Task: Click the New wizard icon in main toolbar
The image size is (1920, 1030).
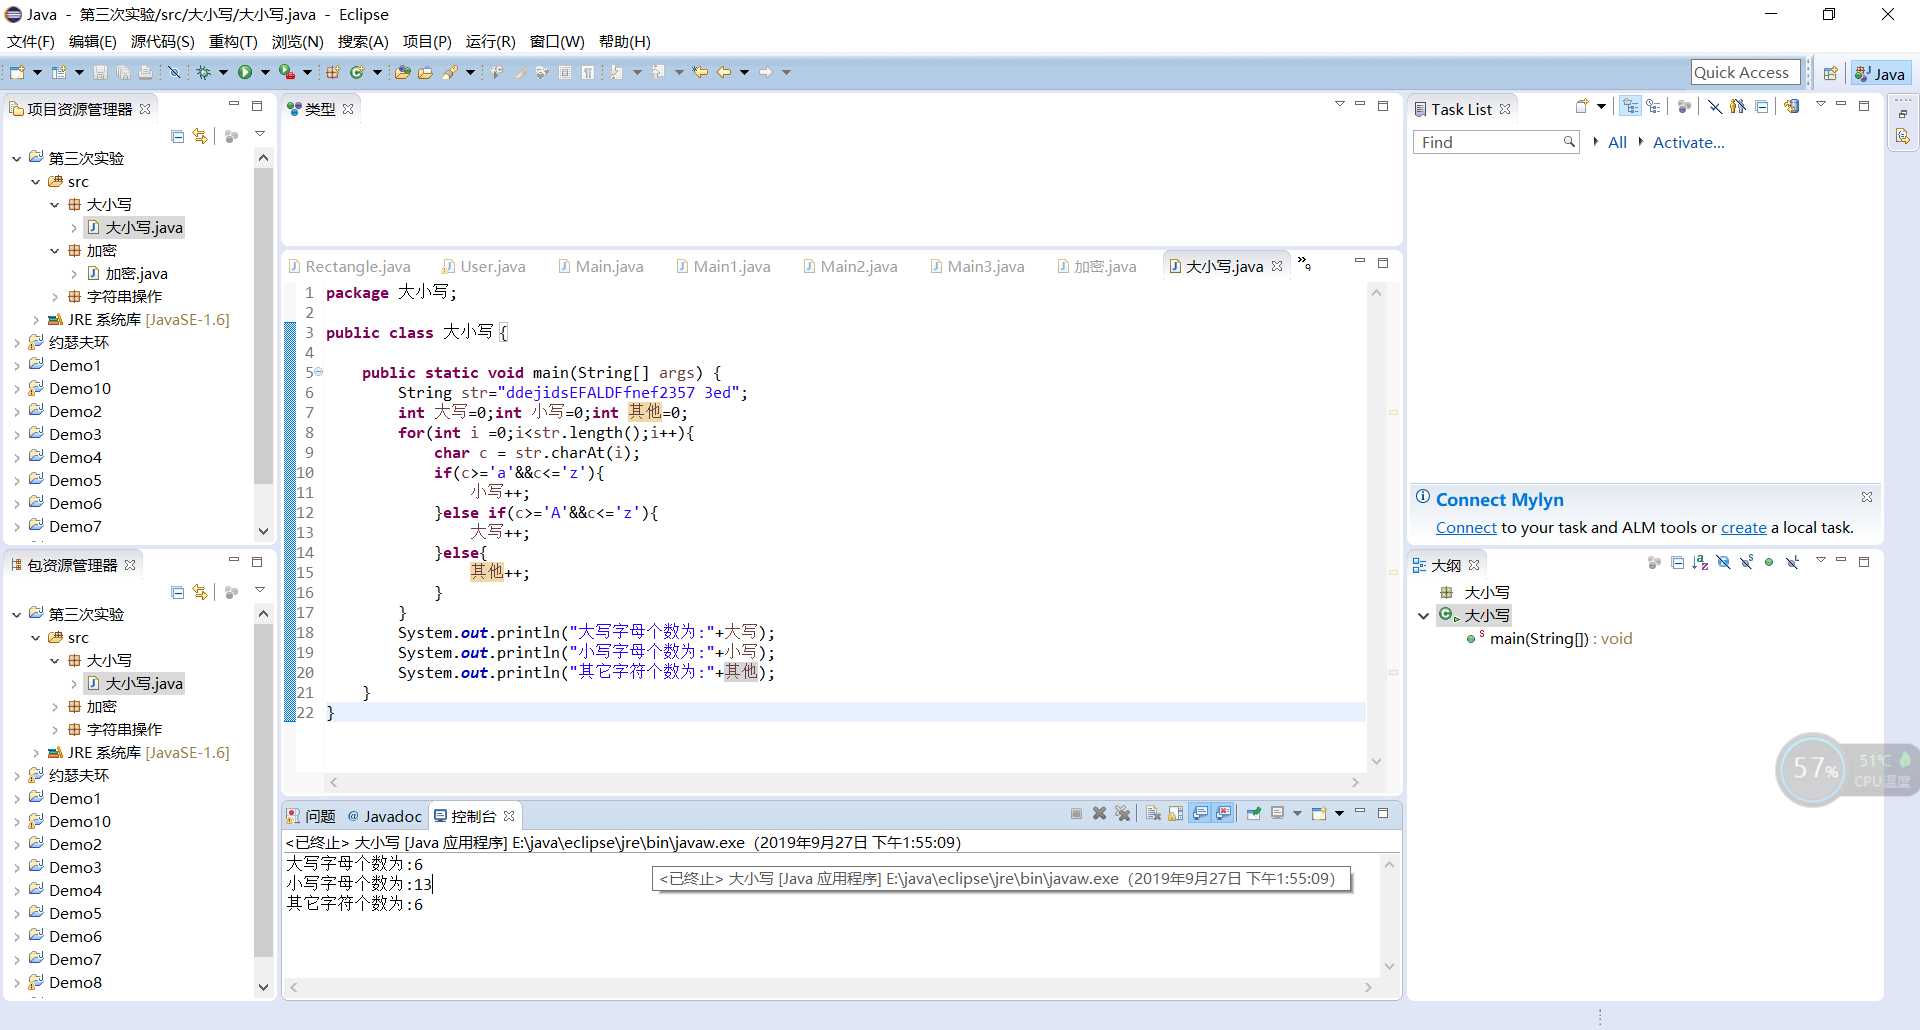Action: (x=17, y=72)
